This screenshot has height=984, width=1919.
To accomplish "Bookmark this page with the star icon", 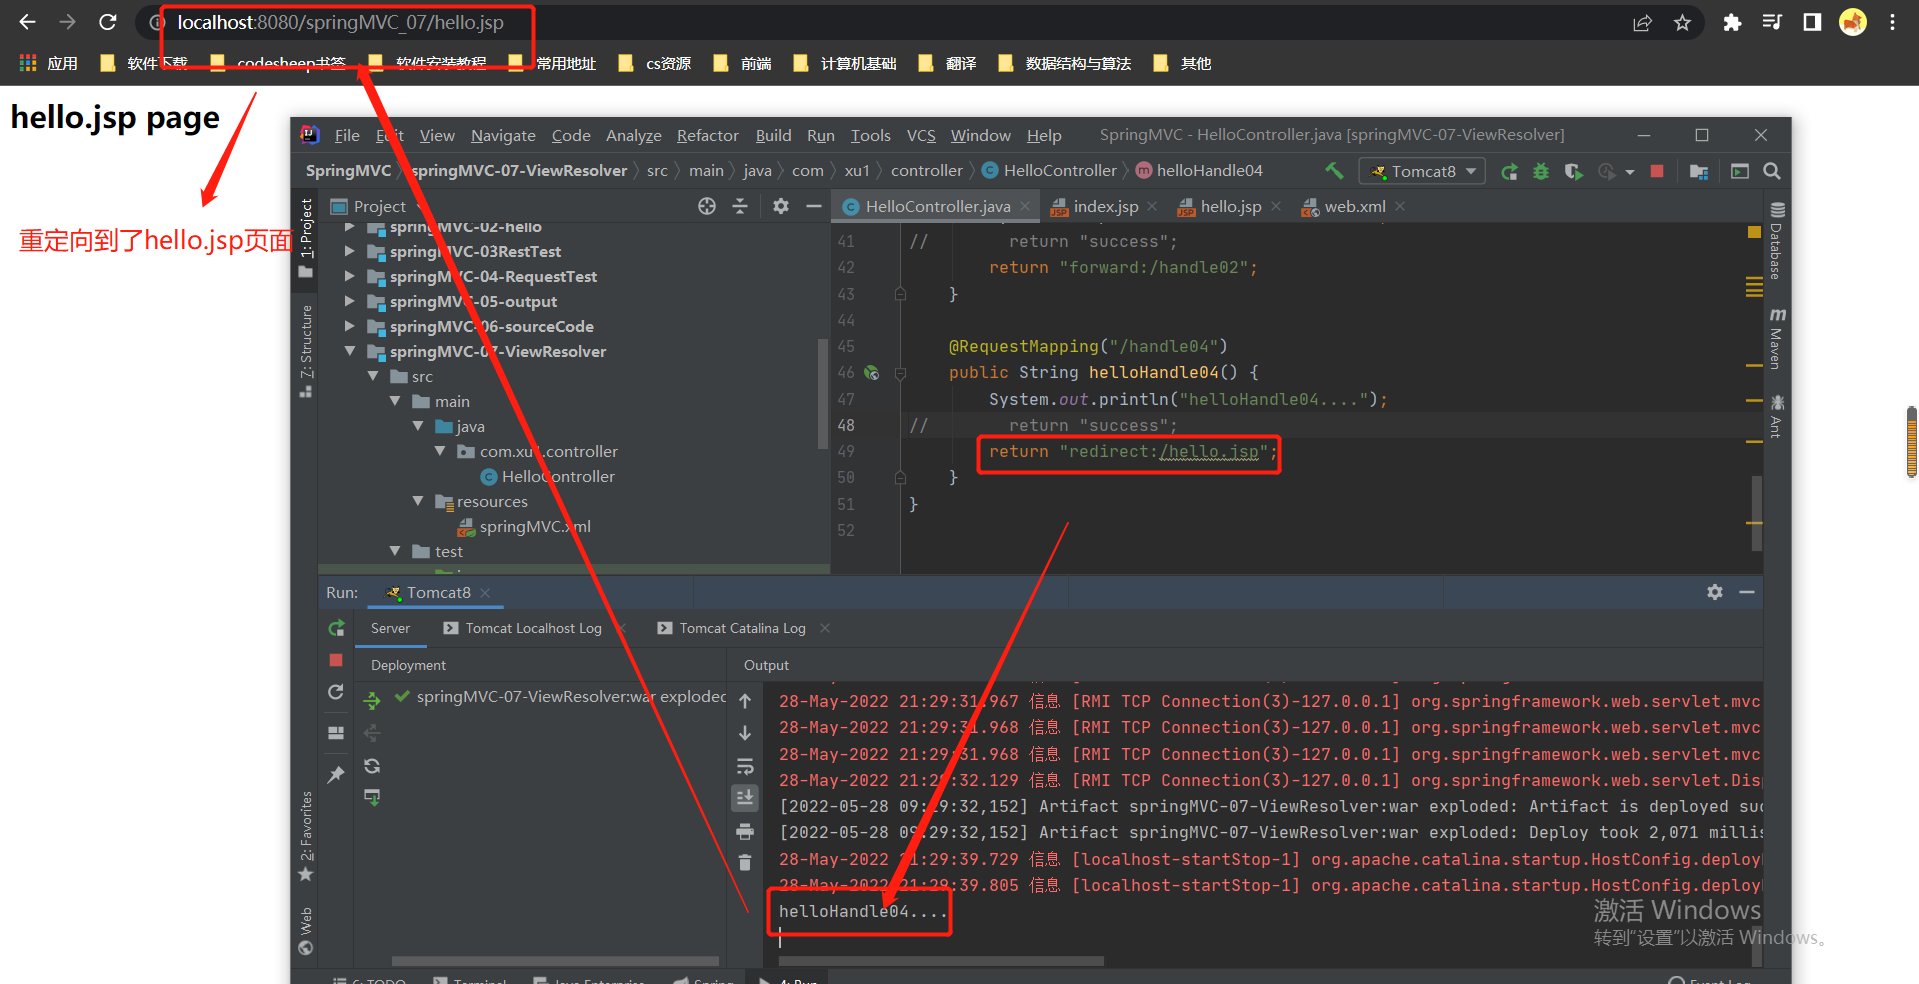I will pyautogui.click(x=1682, y=23).
